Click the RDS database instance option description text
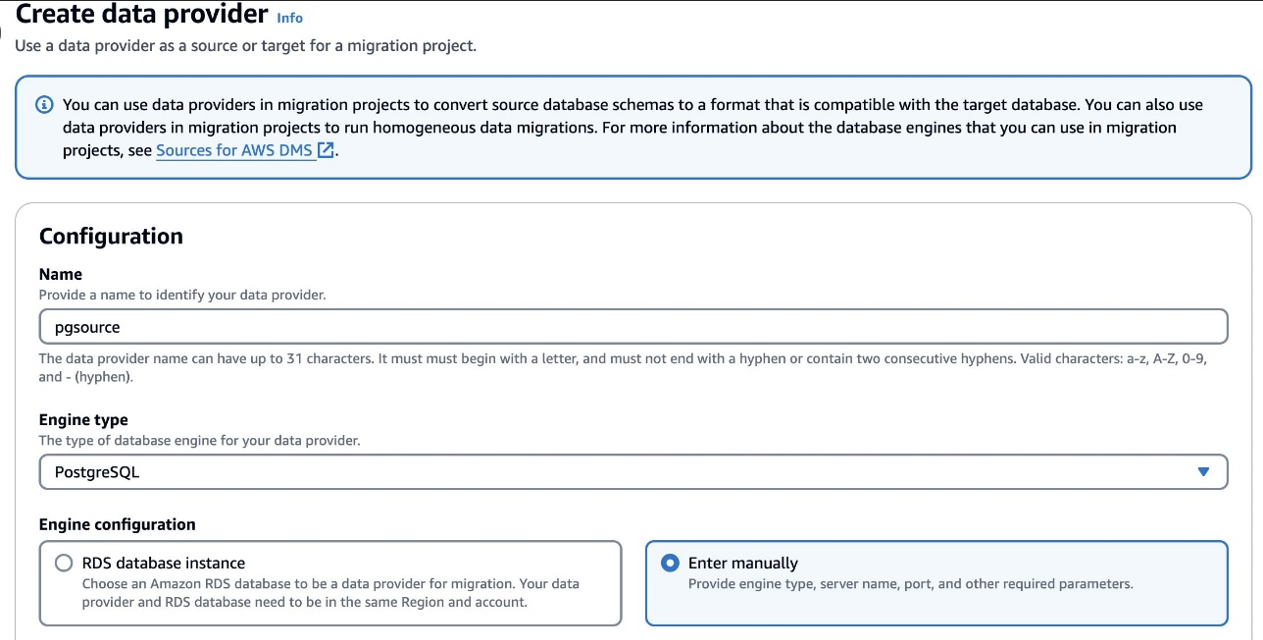 pos(330,593)
